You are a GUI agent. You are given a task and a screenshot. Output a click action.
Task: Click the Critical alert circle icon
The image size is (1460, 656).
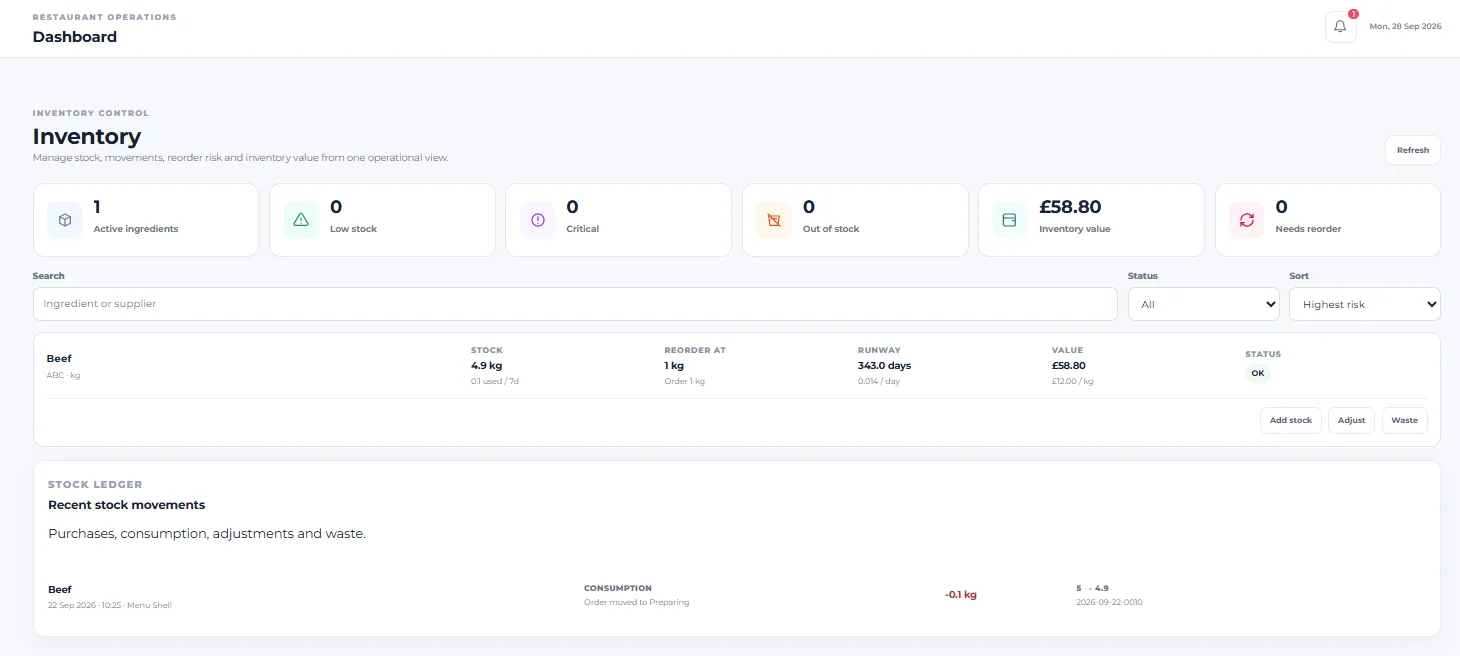click(x=538, y=220)
